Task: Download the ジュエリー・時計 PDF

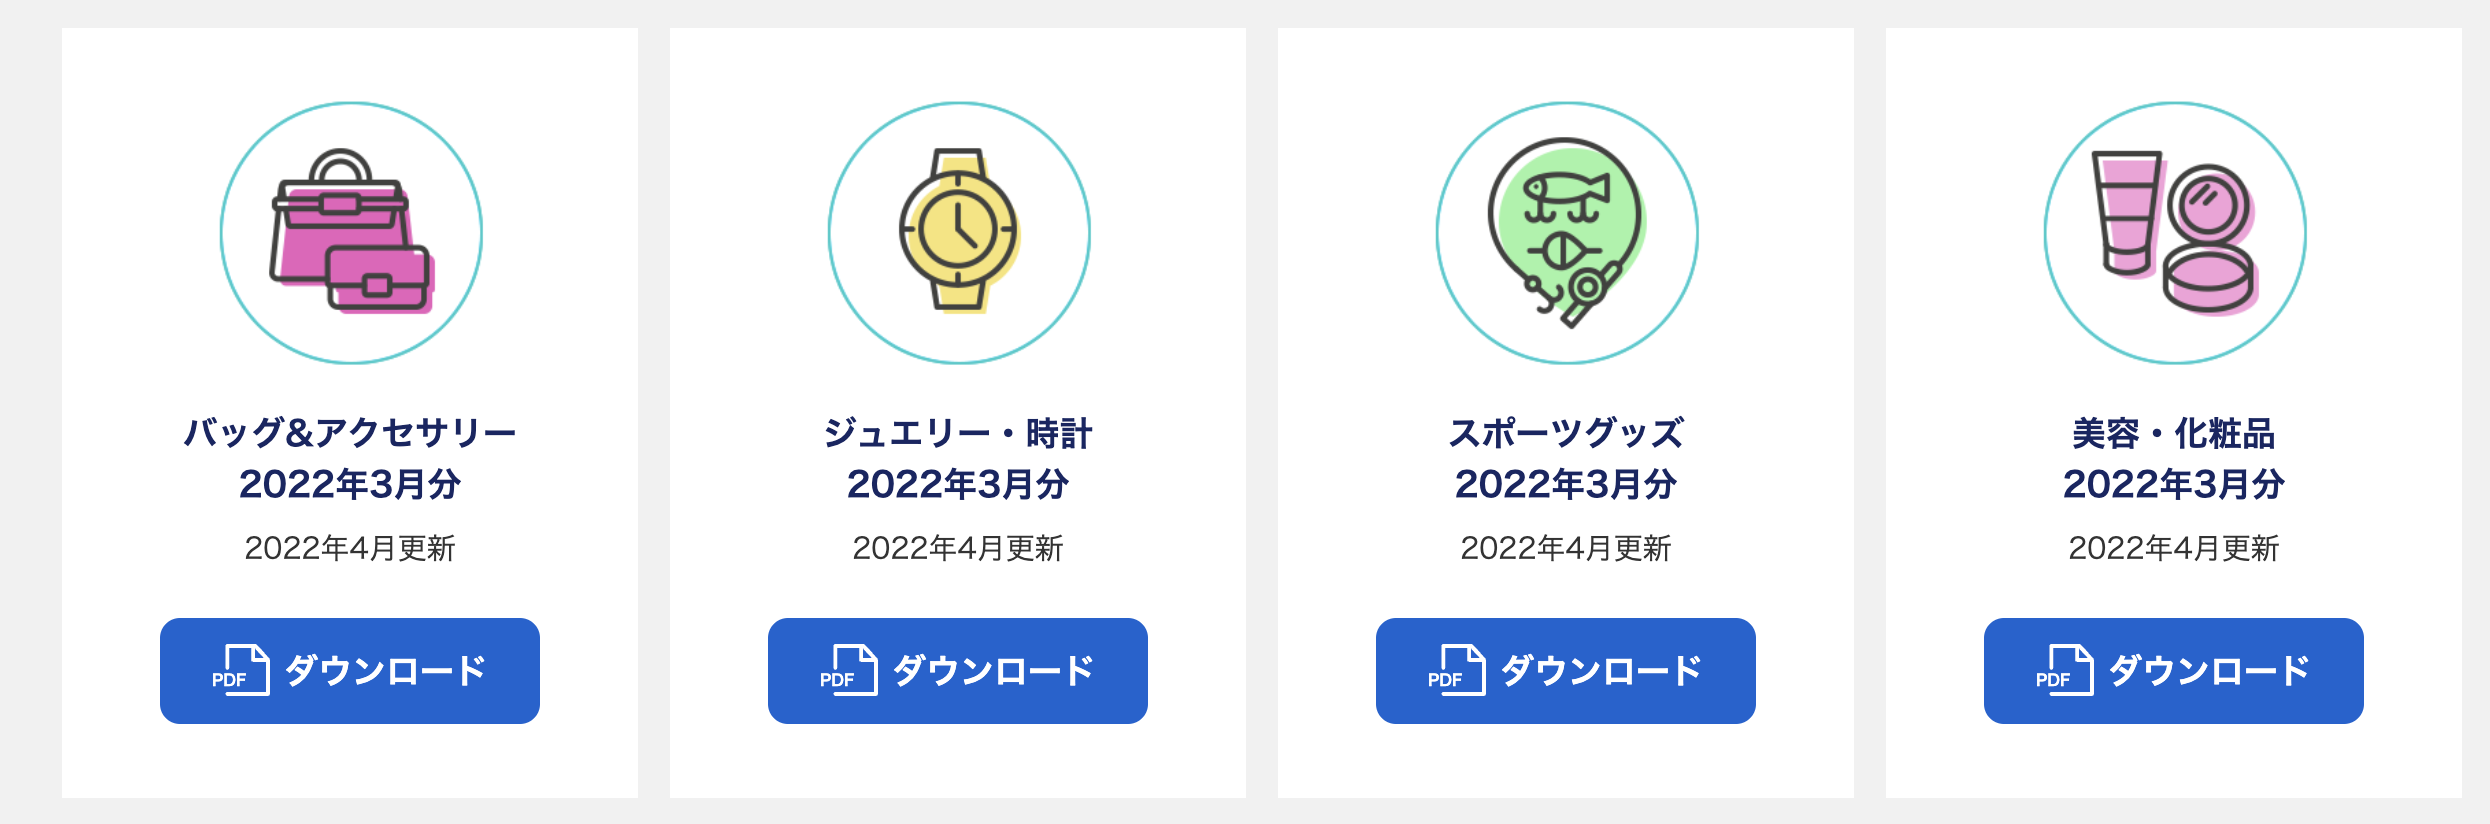Action: point(958,671)
